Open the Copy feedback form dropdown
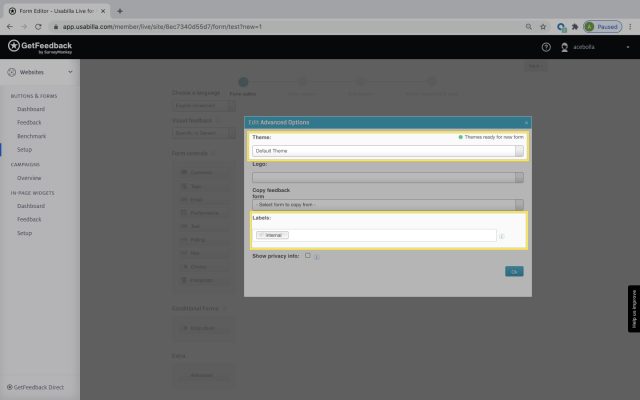640x400 pixels. [x=387, y=204]
